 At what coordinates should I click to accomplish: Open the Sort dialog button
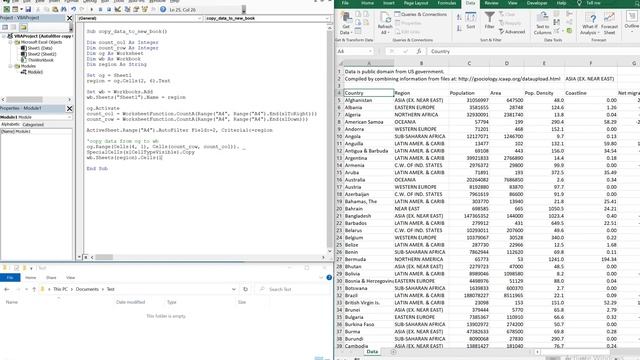pyautogui.click(x=471, y=20)
